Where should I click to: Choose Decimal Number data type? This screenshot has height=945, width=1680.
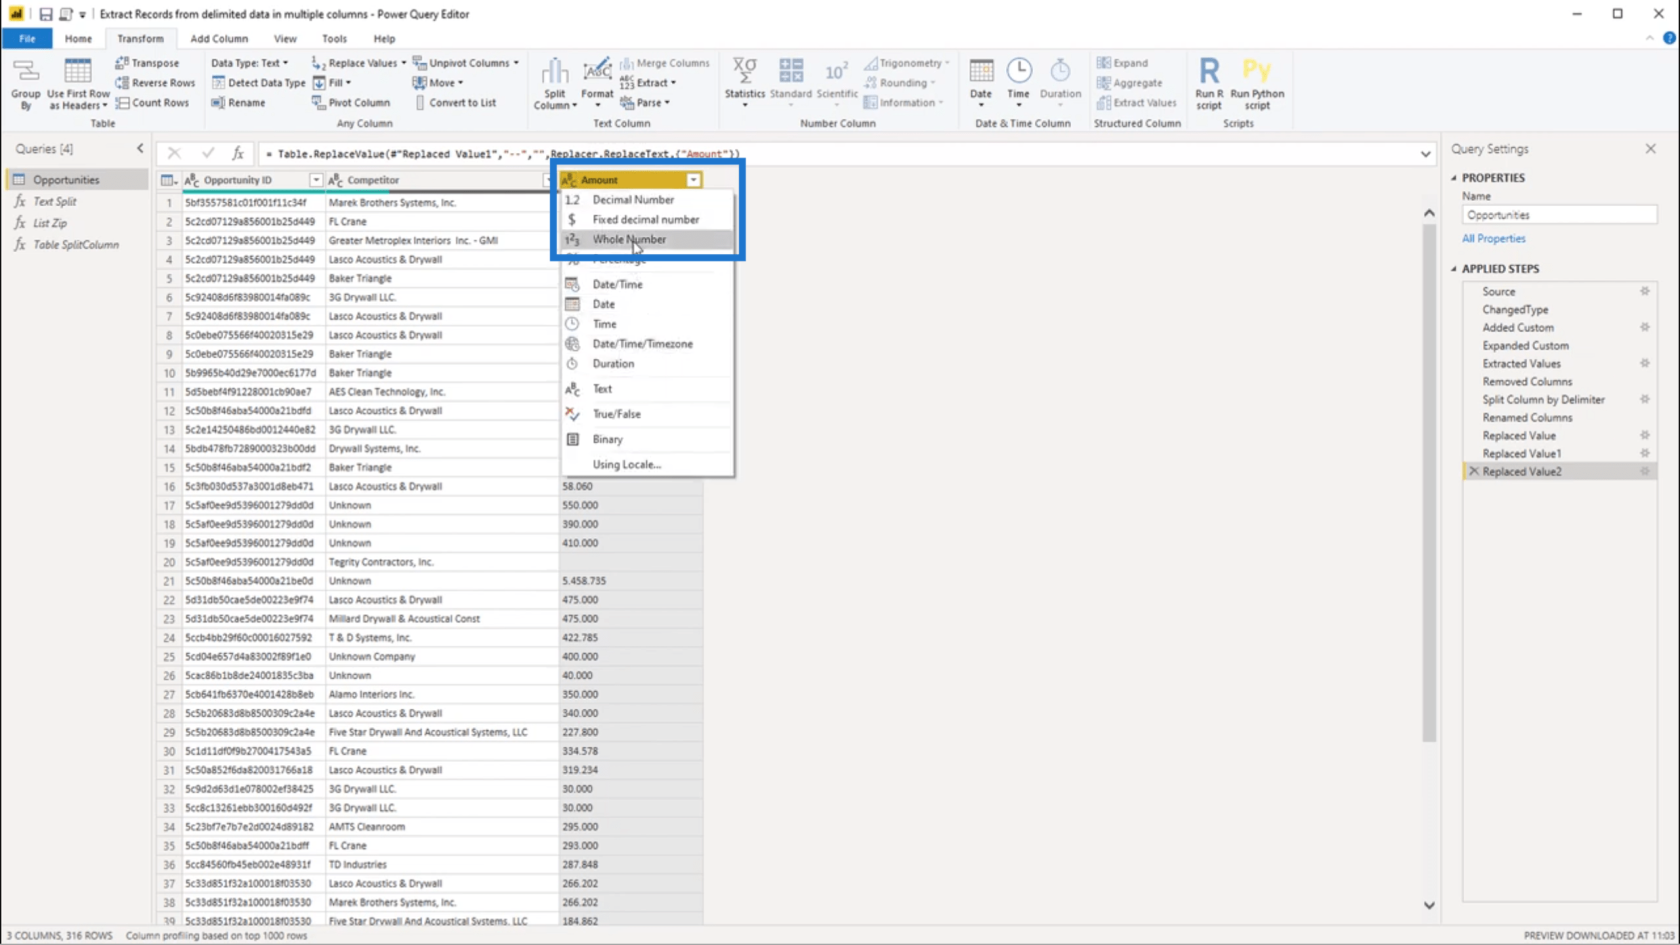[x=647, y=199]
